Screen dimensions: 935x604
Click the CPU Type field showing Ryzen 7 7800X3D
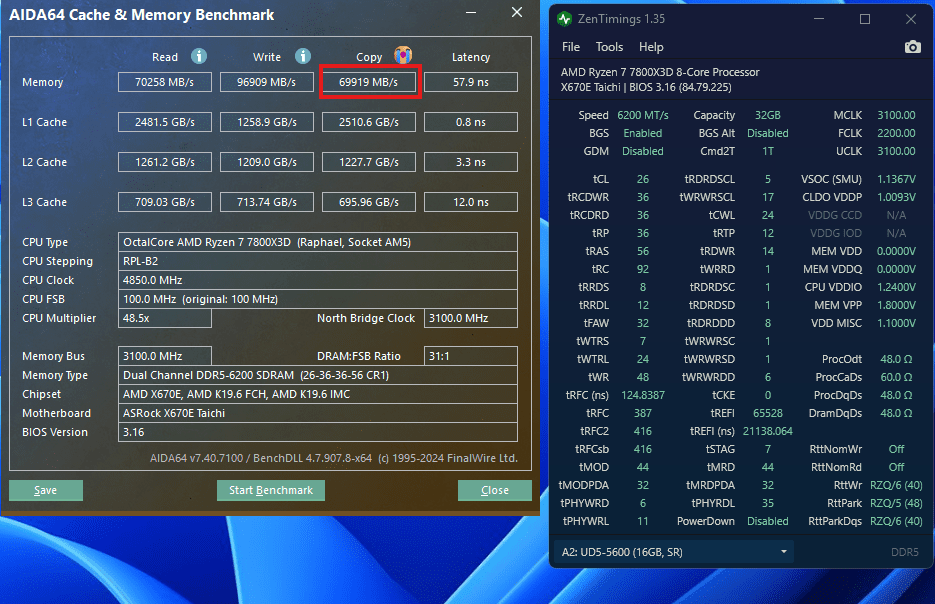pos(318,242)
